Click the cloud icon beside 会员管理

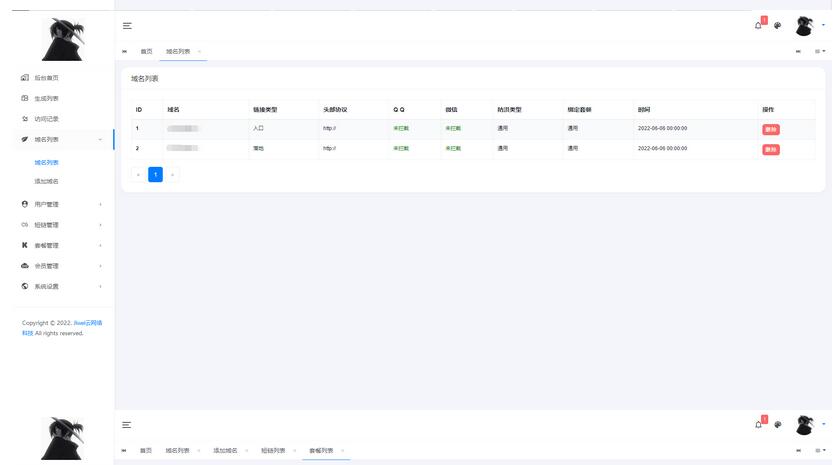pyautogui.click(x=25, y=266)
